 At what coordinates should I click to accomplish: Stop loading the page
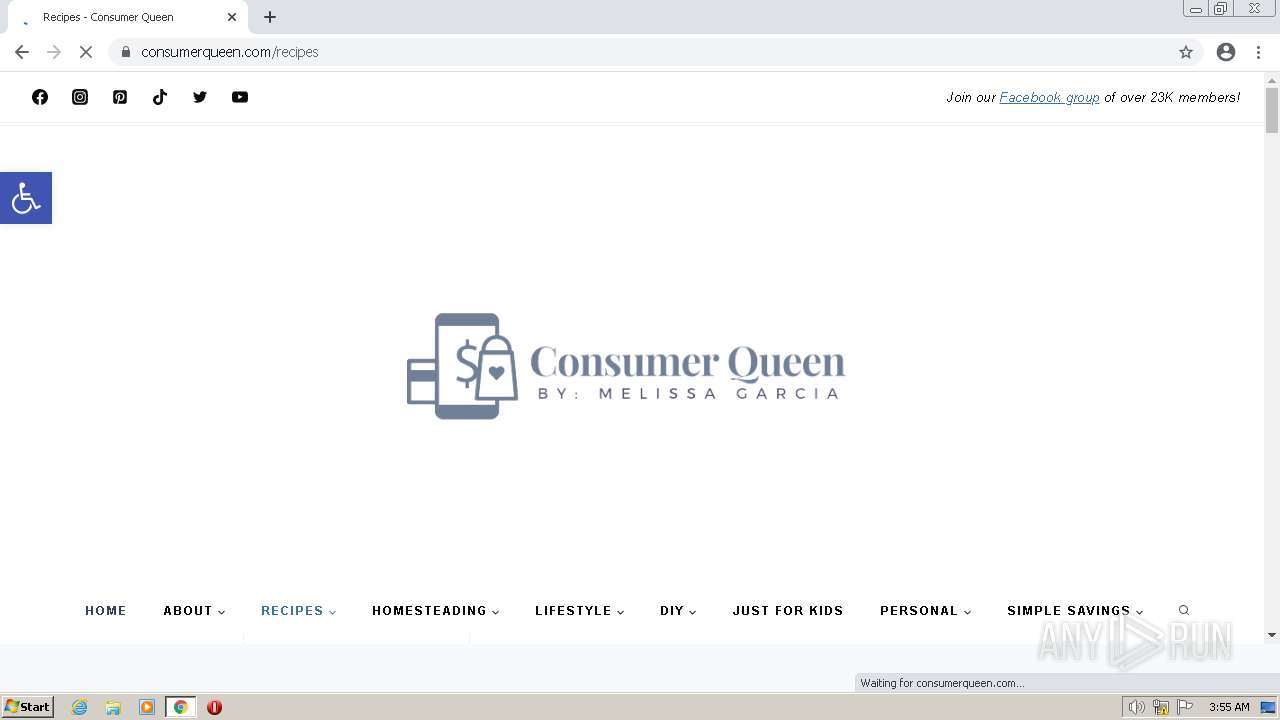point(86,52)
